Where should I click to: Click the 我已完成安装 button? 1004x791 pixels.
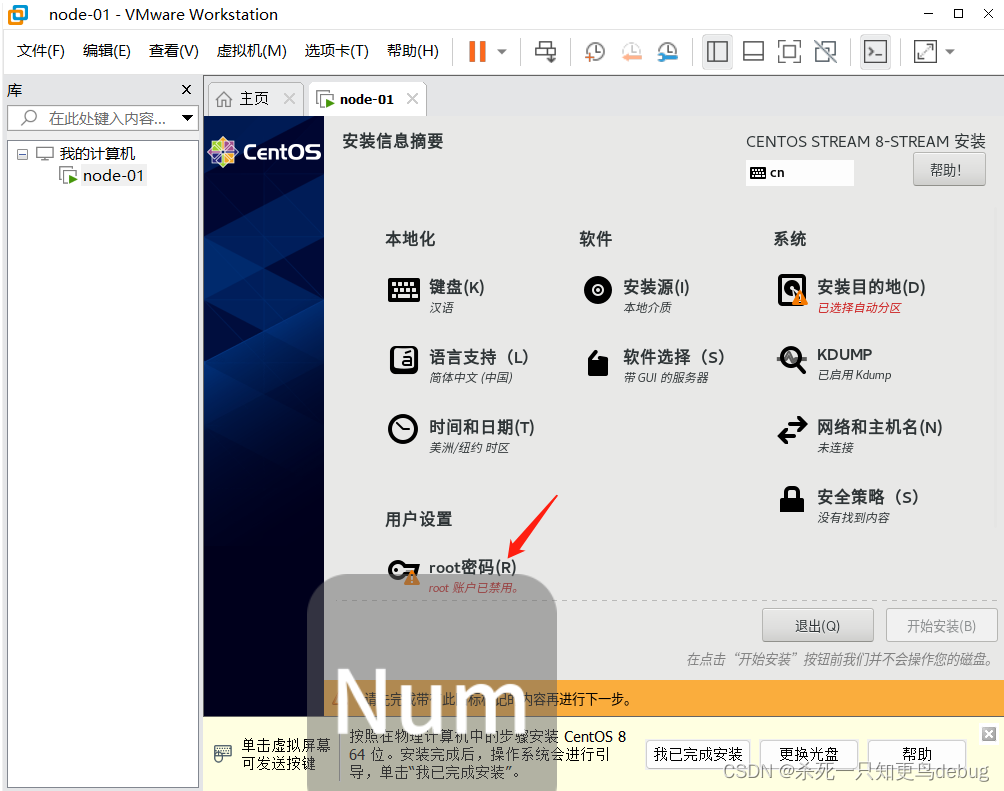click(697, 754)
